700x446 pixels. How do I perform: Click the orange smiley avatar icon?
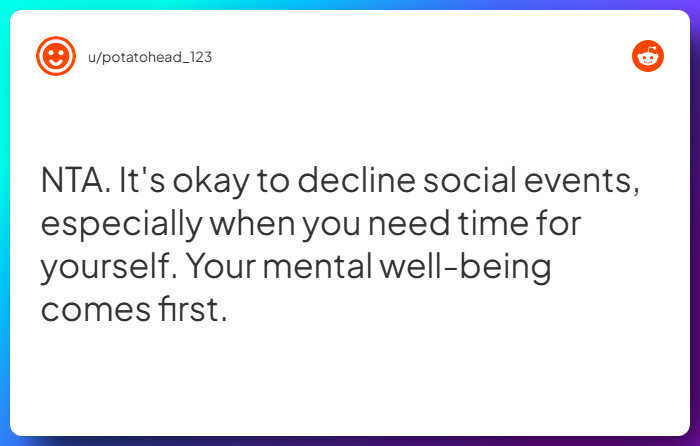[55, 57]
